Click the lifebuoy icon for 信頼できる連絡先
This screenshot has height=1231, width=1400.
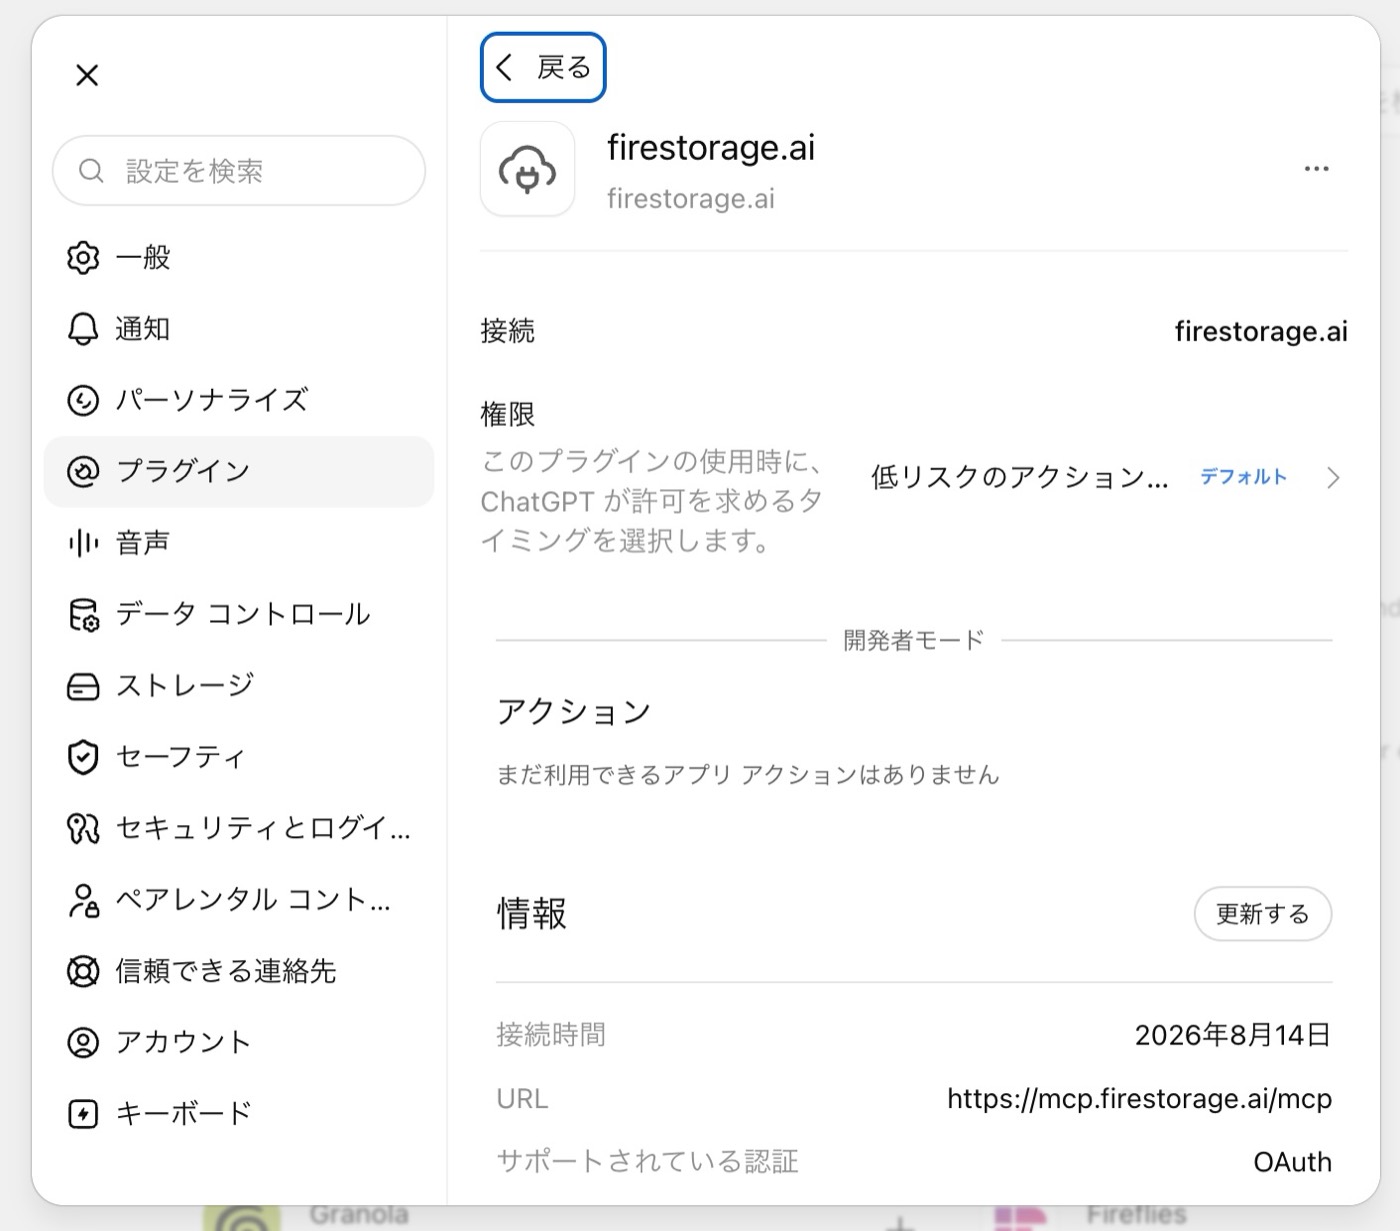coord(83,971)
